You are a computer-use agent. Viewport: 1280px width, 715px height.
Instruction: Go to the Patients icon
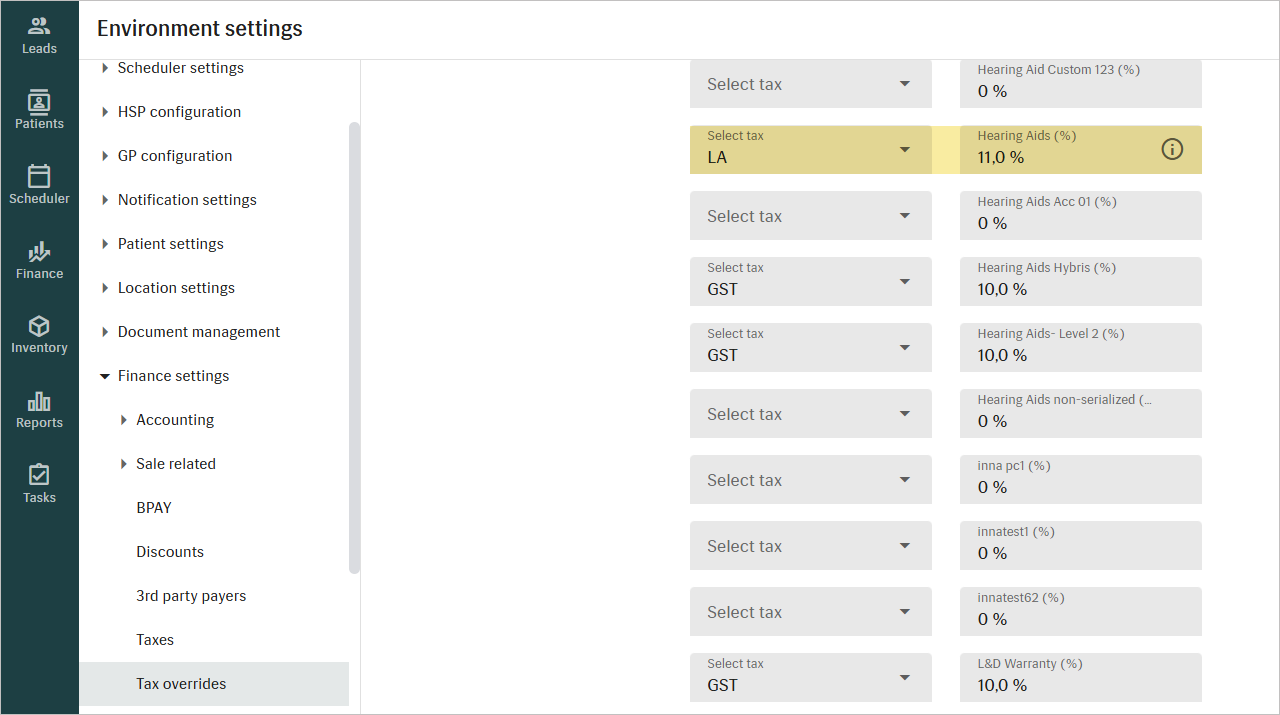pyautogui.click(x=39, y=102)
